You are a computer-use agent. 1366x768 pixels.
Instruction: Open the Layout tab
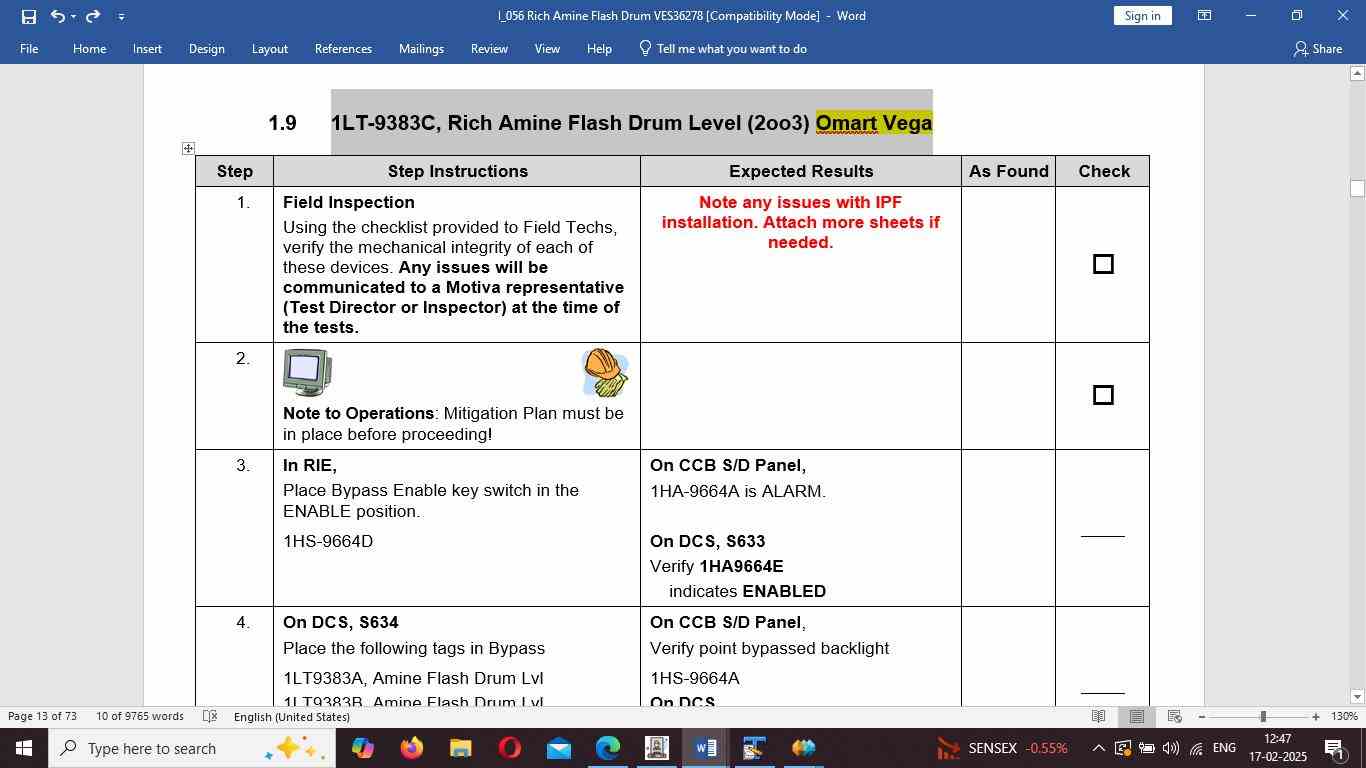point(269,48)
